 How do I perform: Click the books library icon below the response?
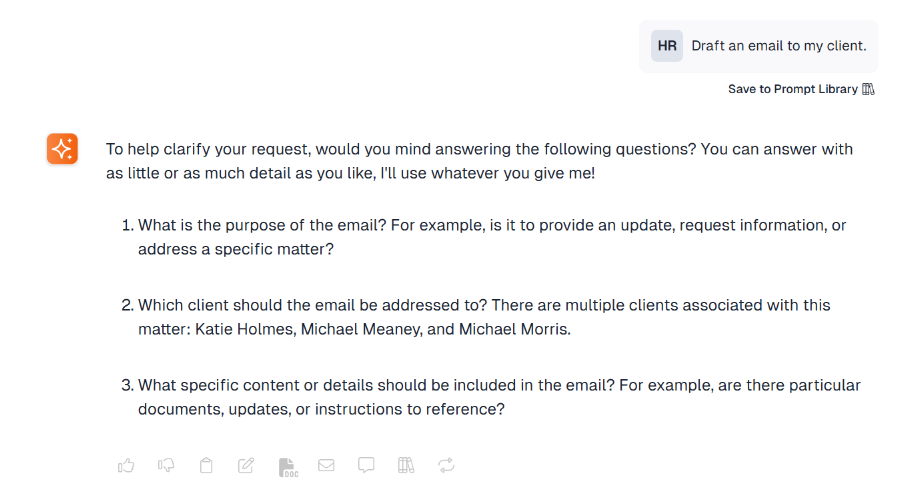point(406,465)
